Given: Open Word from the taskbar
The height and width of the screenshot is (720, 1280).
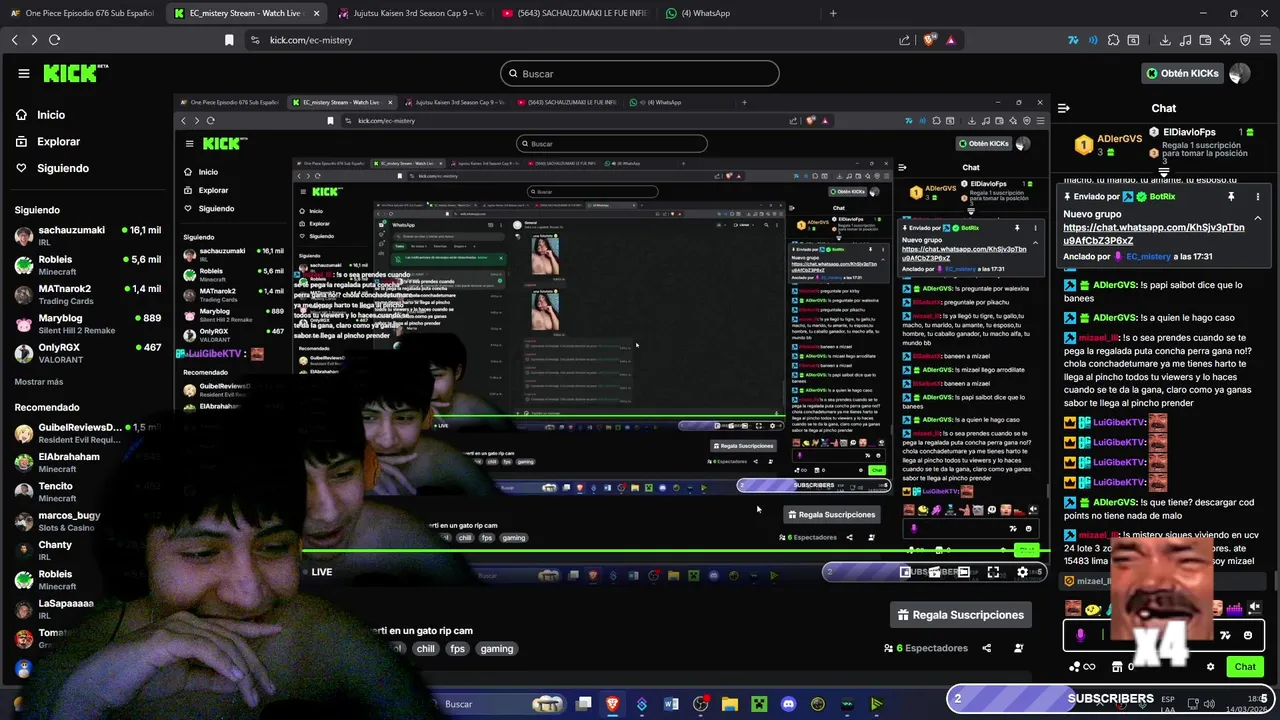Looking at the screenshot, I should click(x=671, y=704).
